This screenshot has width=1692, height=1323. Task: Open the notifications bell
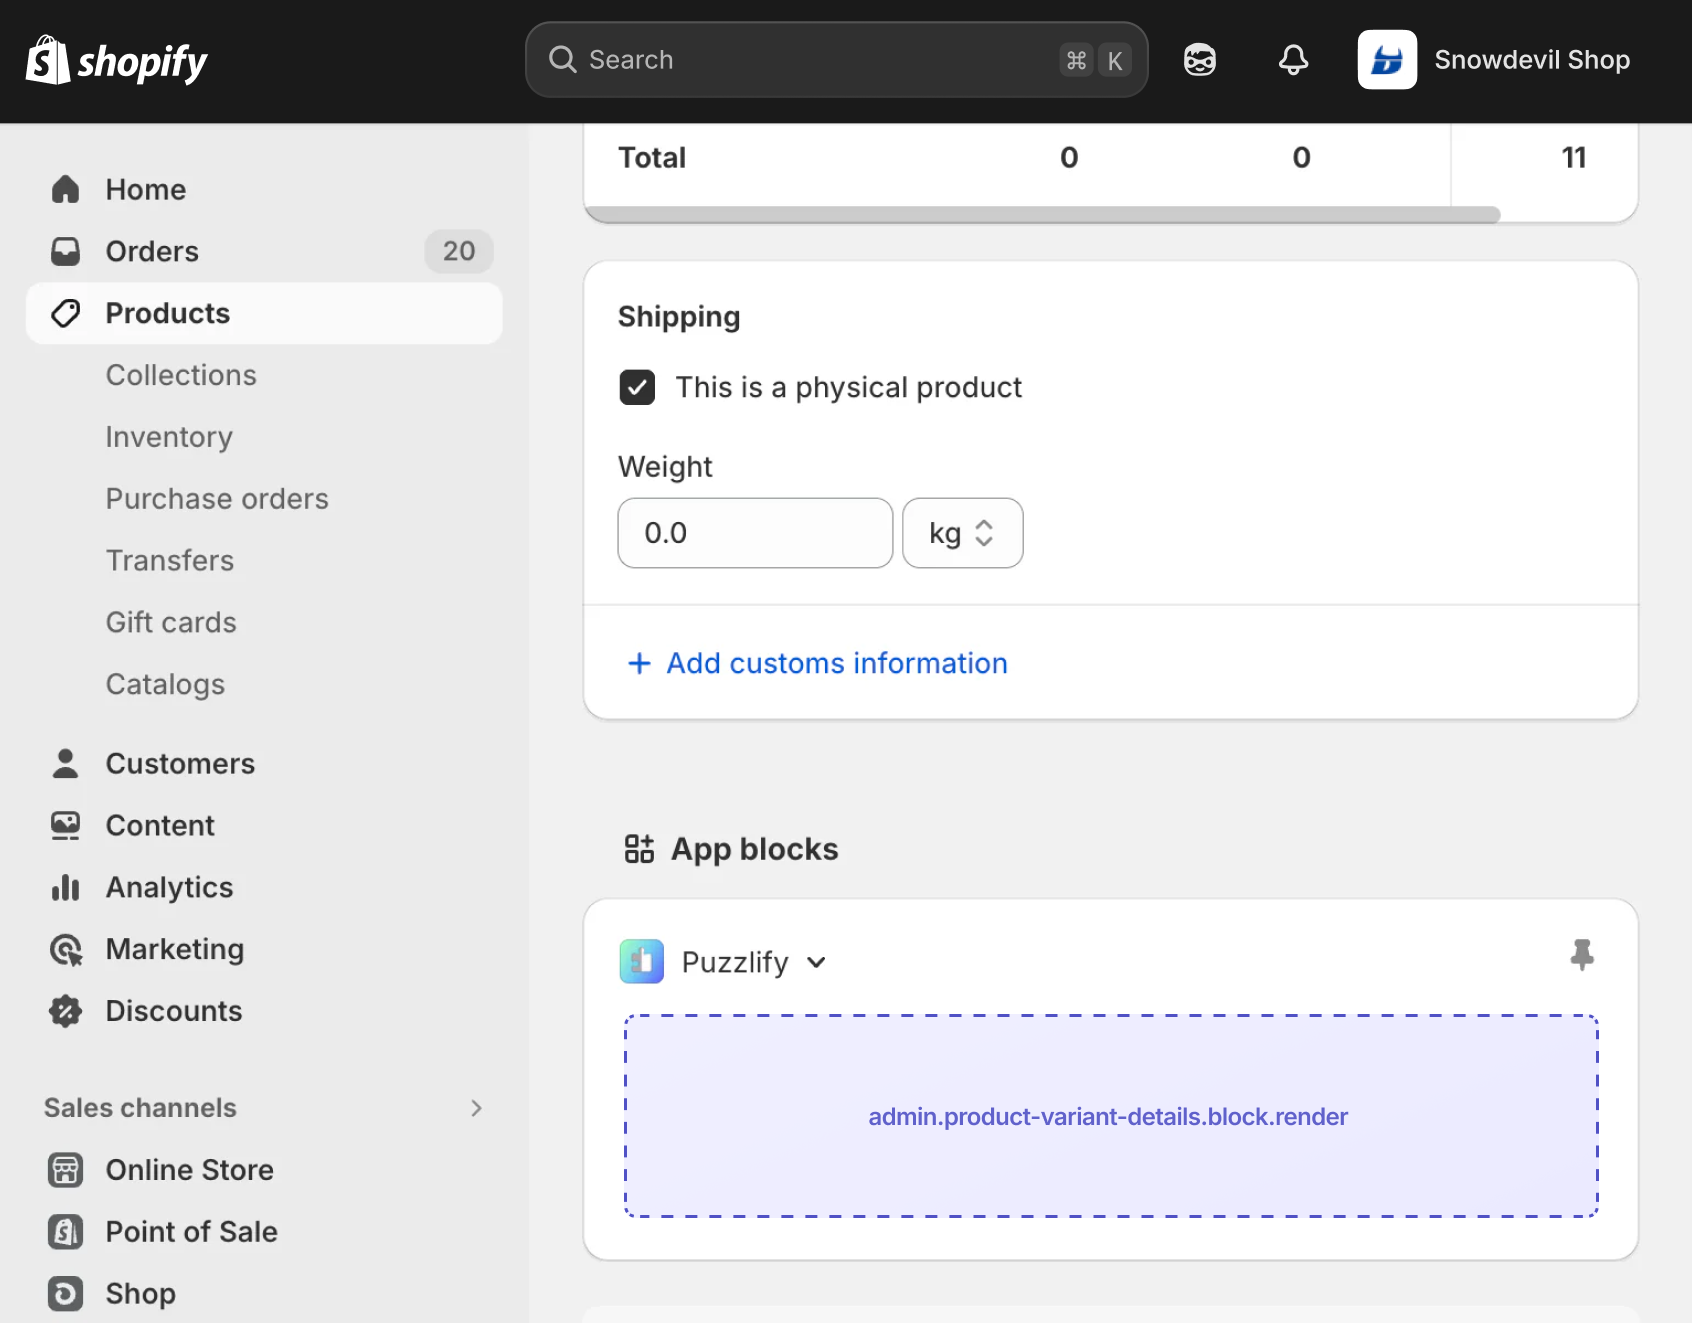pyautogui.click(x=1293, y=60)
